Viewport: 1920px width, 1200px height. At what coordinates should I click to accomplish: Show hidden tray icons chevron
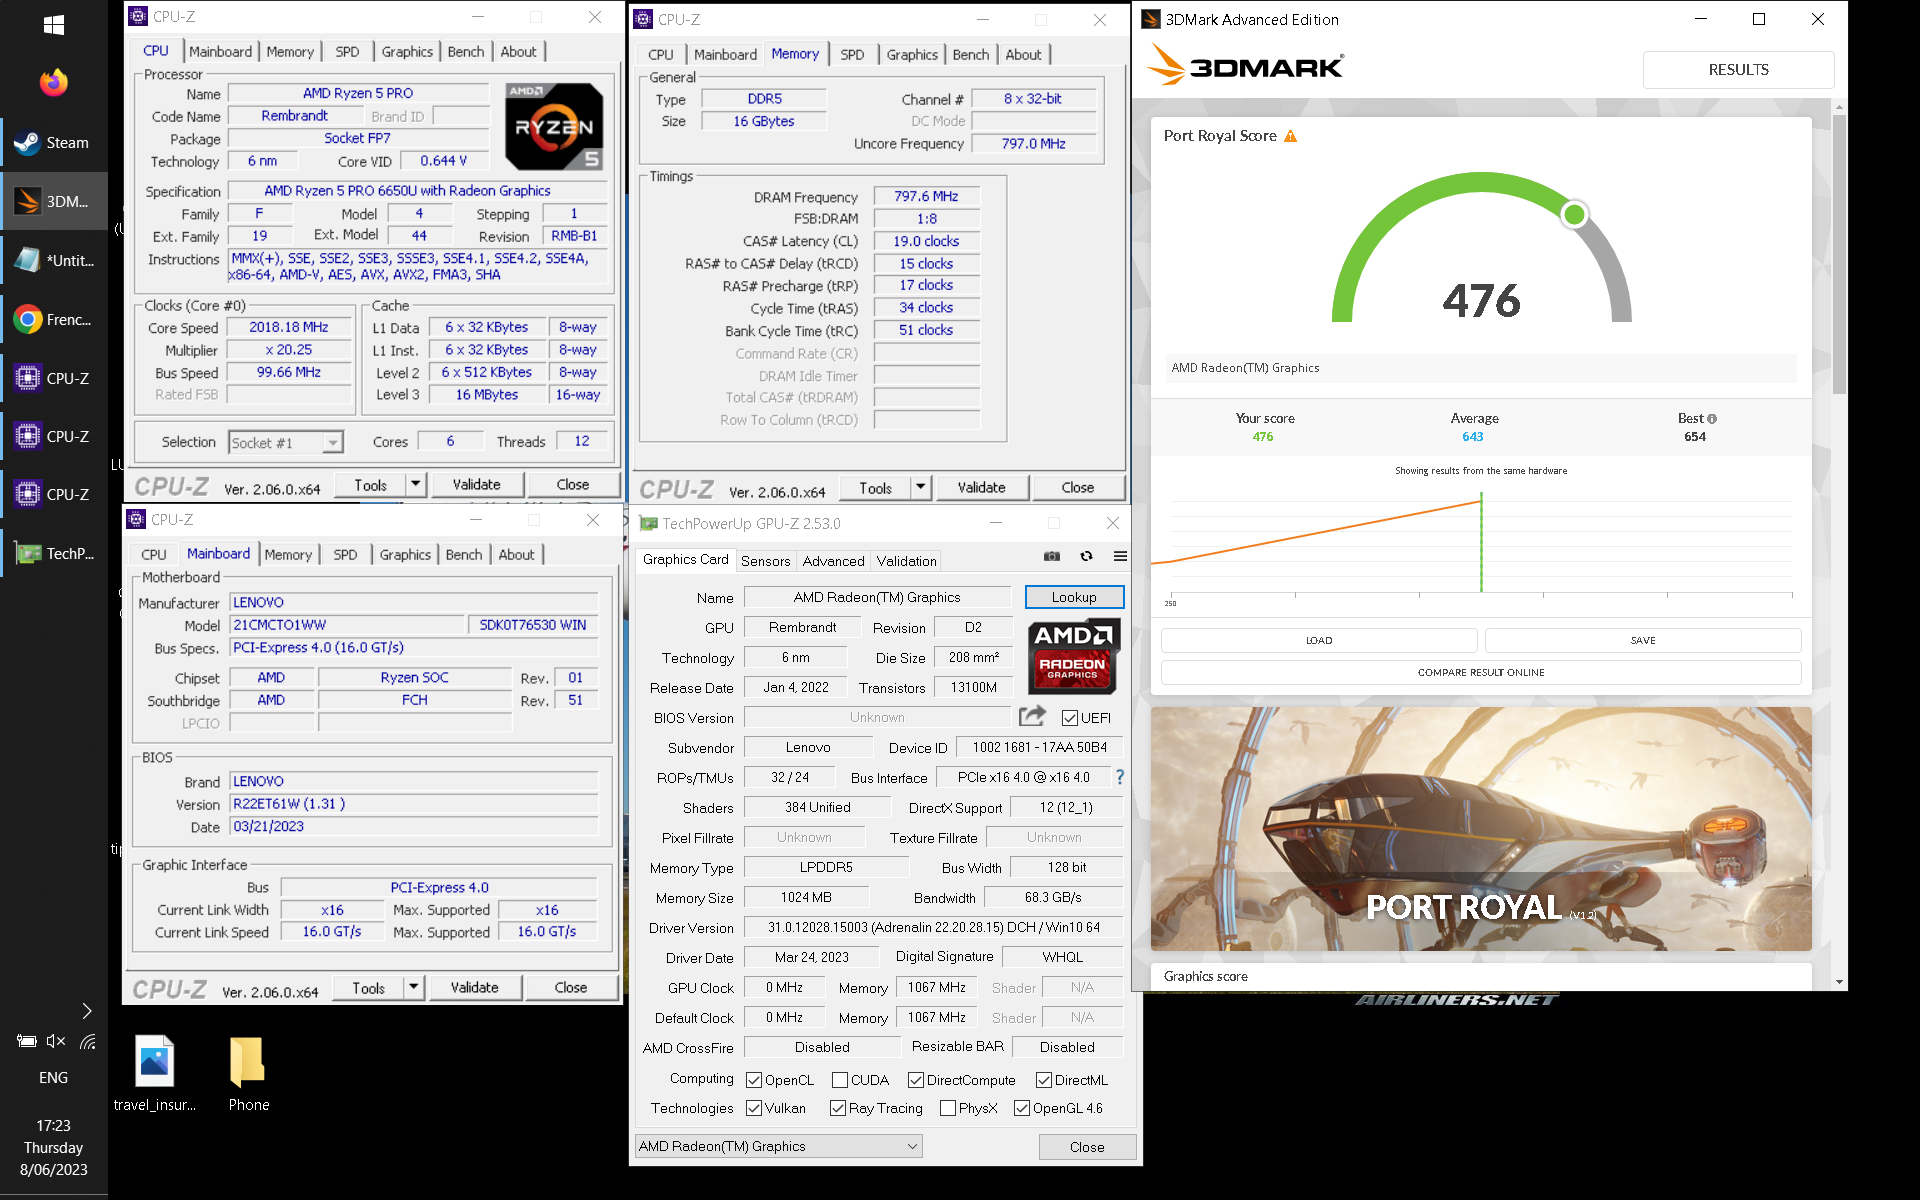click(x=87, y=1011)
